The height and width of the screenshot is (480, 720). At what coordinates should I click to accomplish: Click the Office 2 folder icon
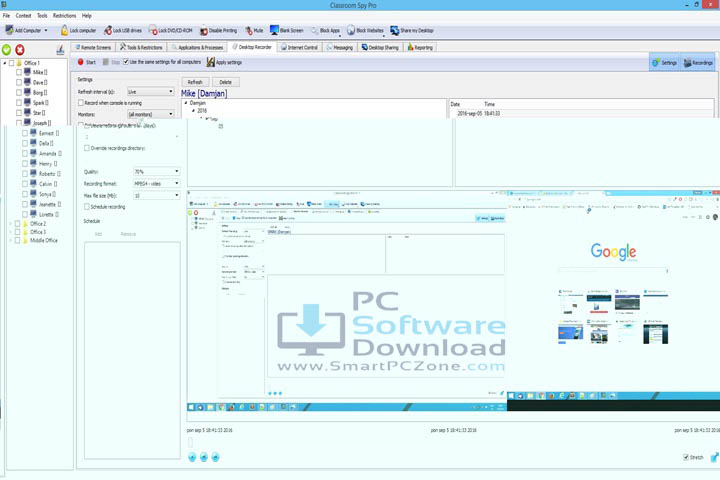[x=26, y=224]
